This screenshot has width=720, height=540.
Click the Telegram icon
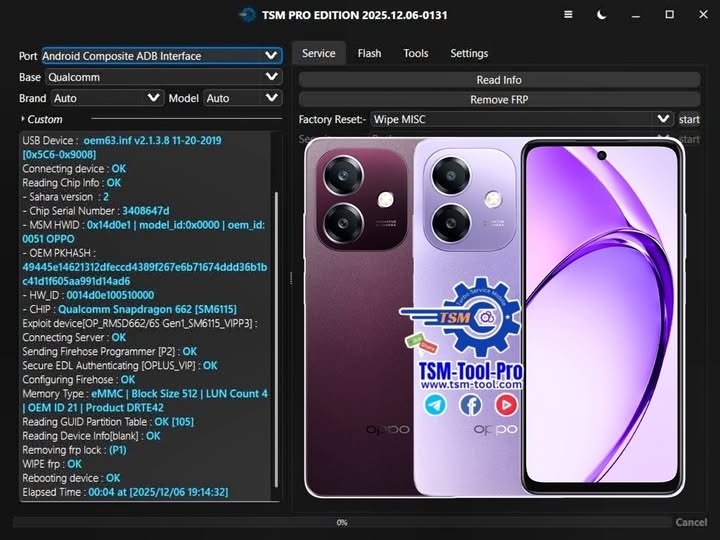click(x=435, y=404)
